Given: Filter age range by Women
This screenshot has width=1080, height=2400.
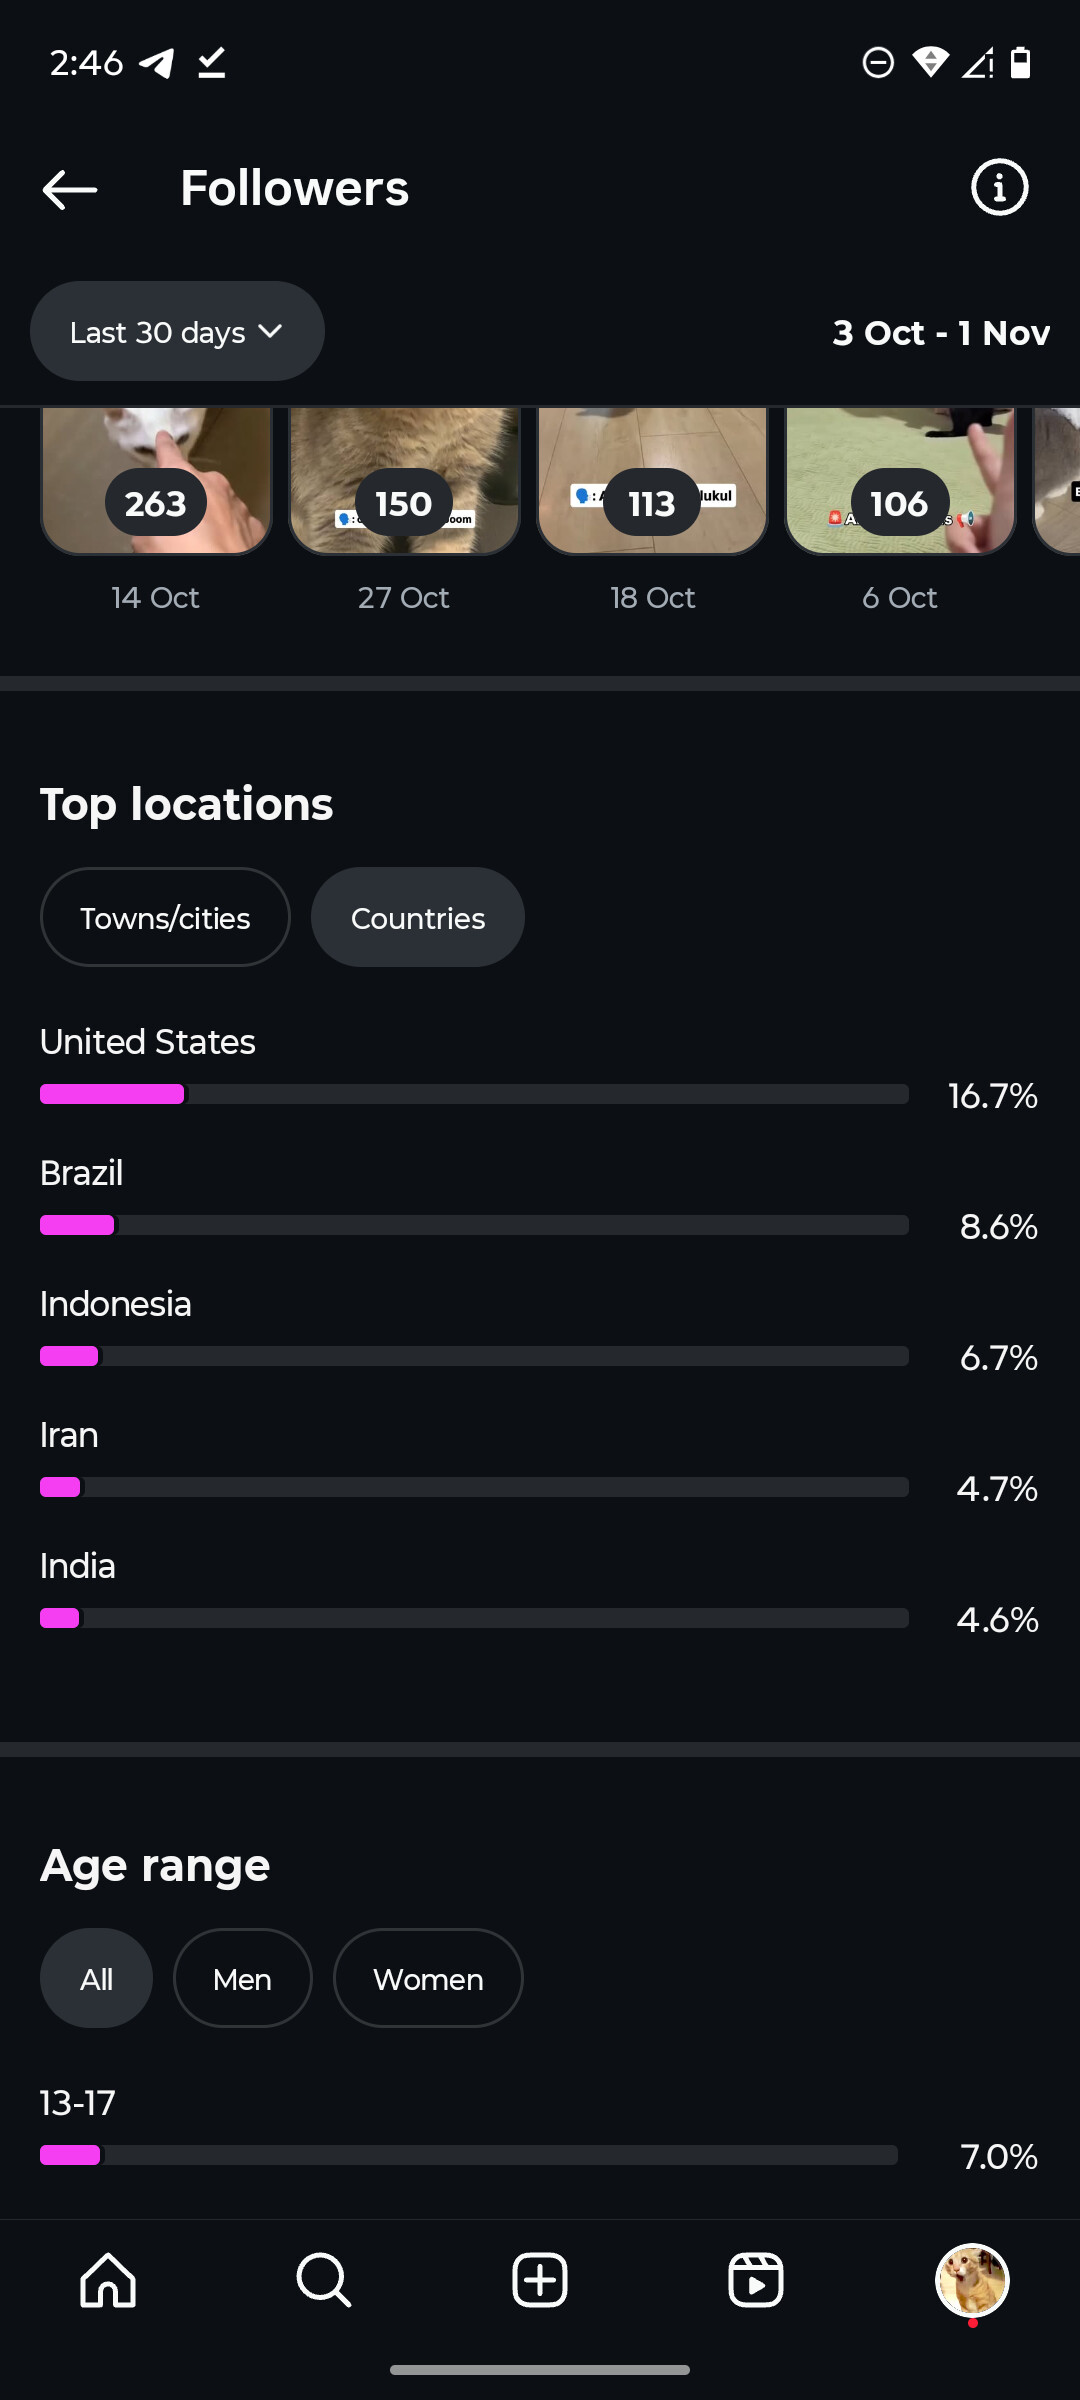Looking at the screenshot, I should [428, 1979].
